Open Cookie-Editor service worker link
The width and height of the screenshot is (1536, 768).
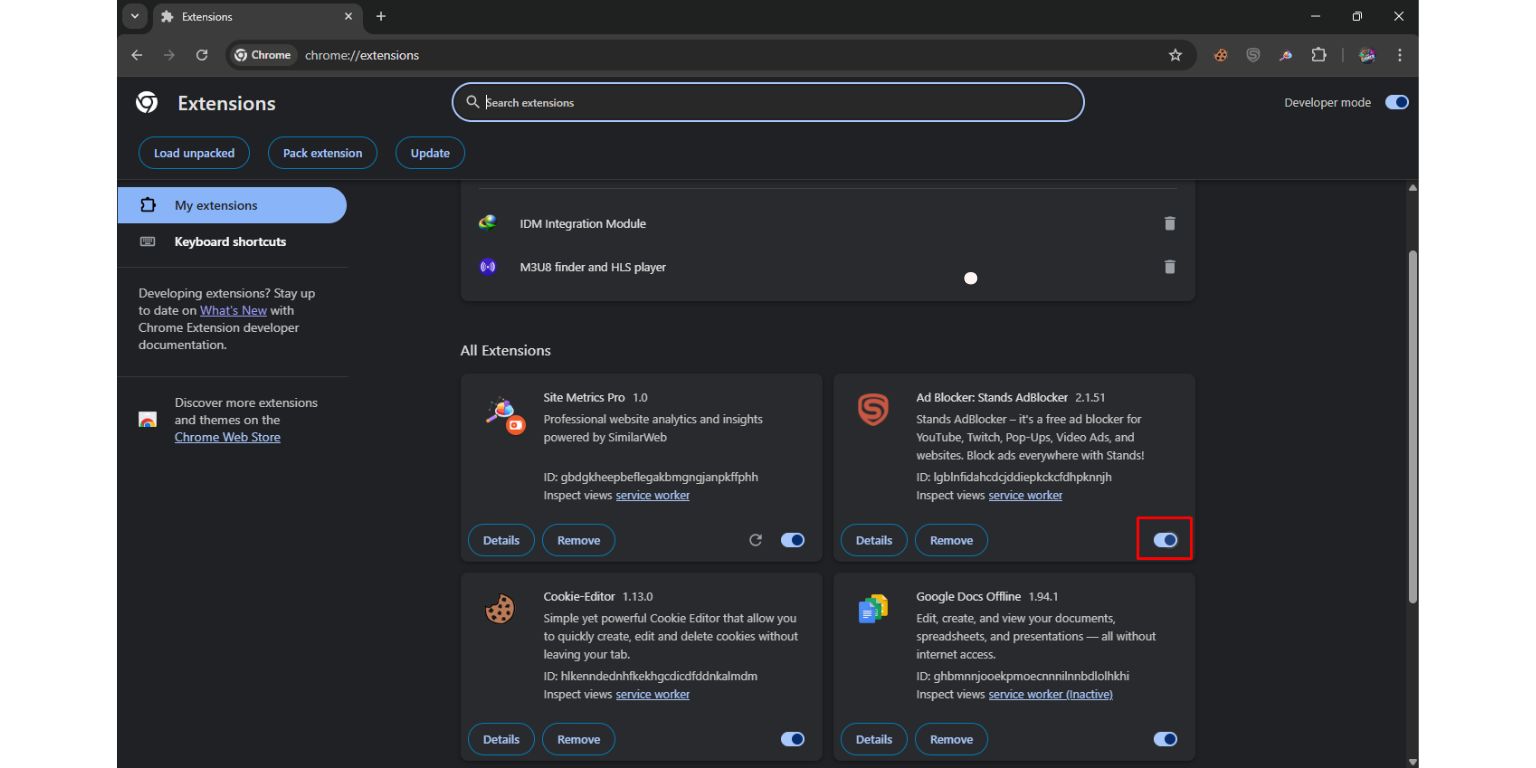point(652,695)
